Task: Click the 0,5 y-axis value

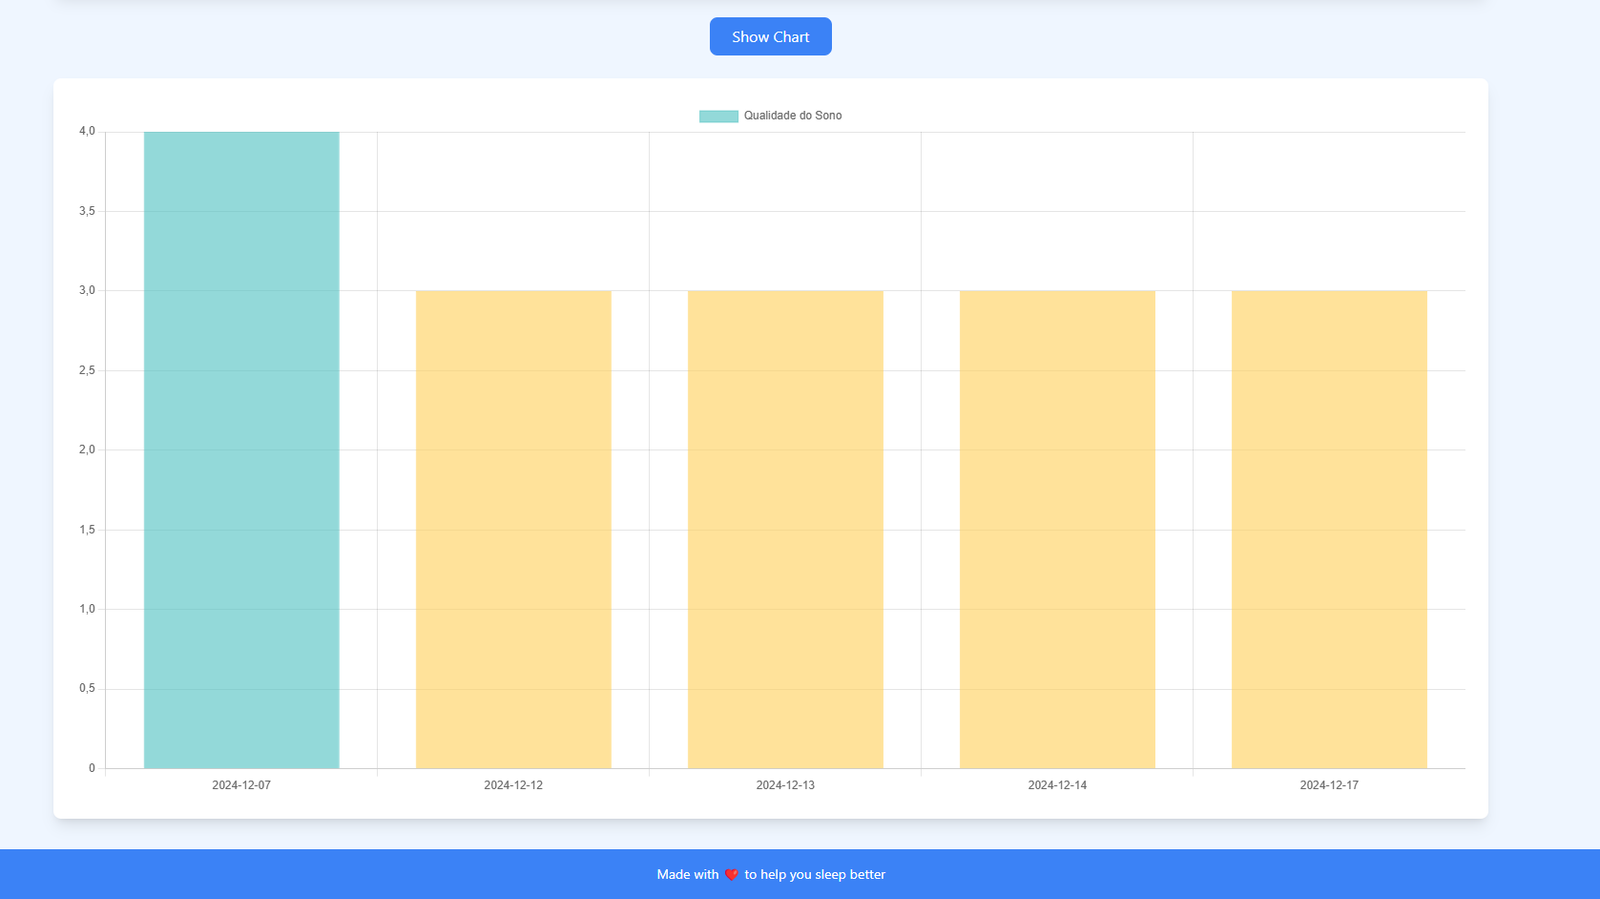Action: (x=87, y=688)
